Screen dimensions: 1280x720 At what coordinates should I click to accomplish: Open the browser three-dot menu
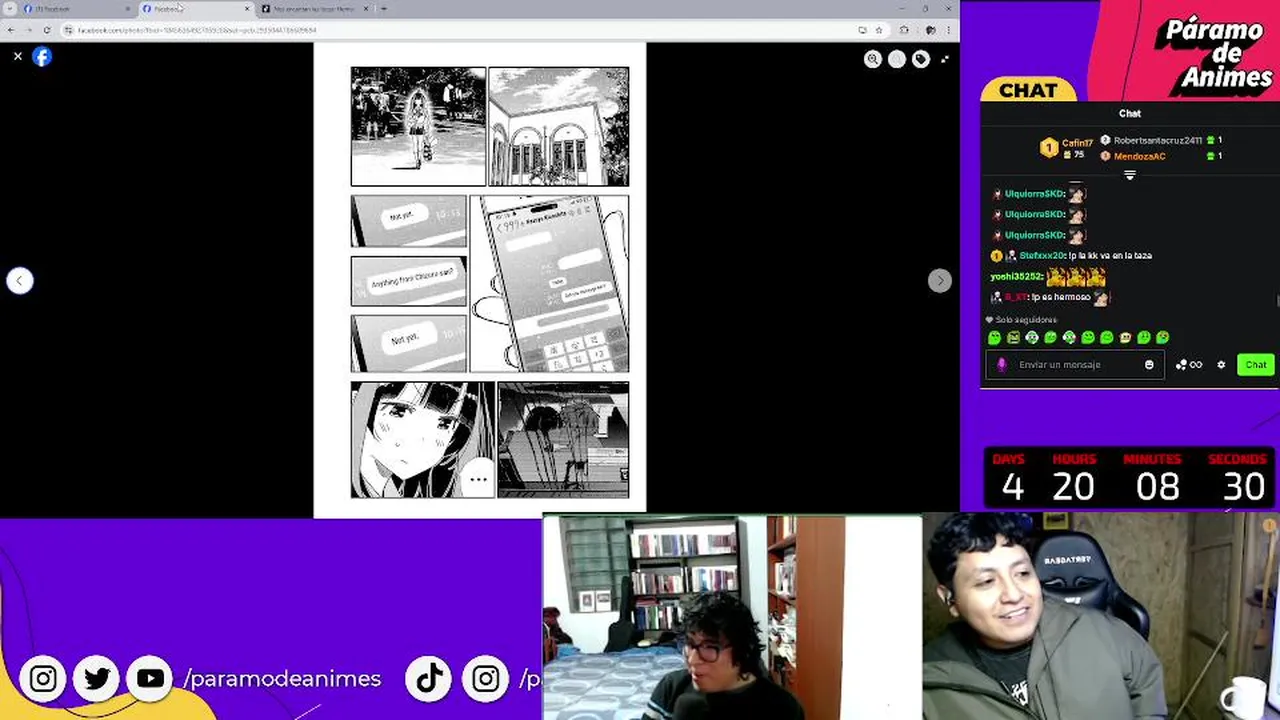point(948,30)
